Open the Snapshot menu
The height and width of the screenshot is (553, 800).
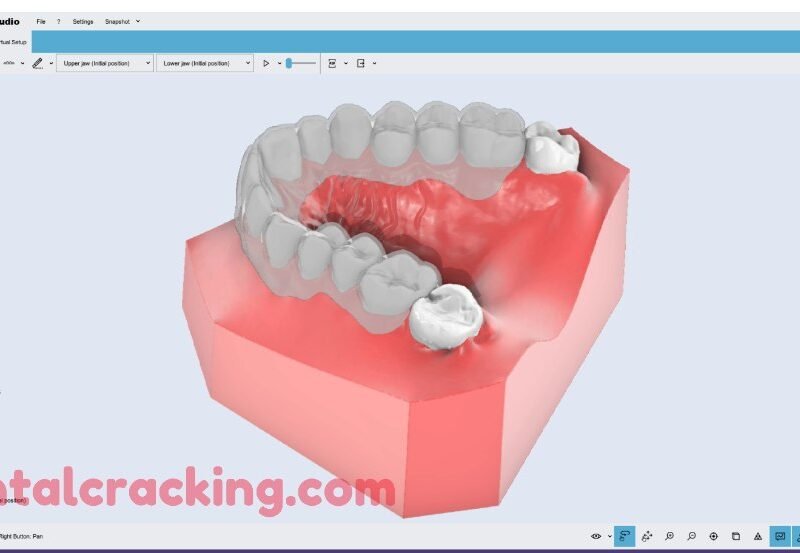pos(117,21)
